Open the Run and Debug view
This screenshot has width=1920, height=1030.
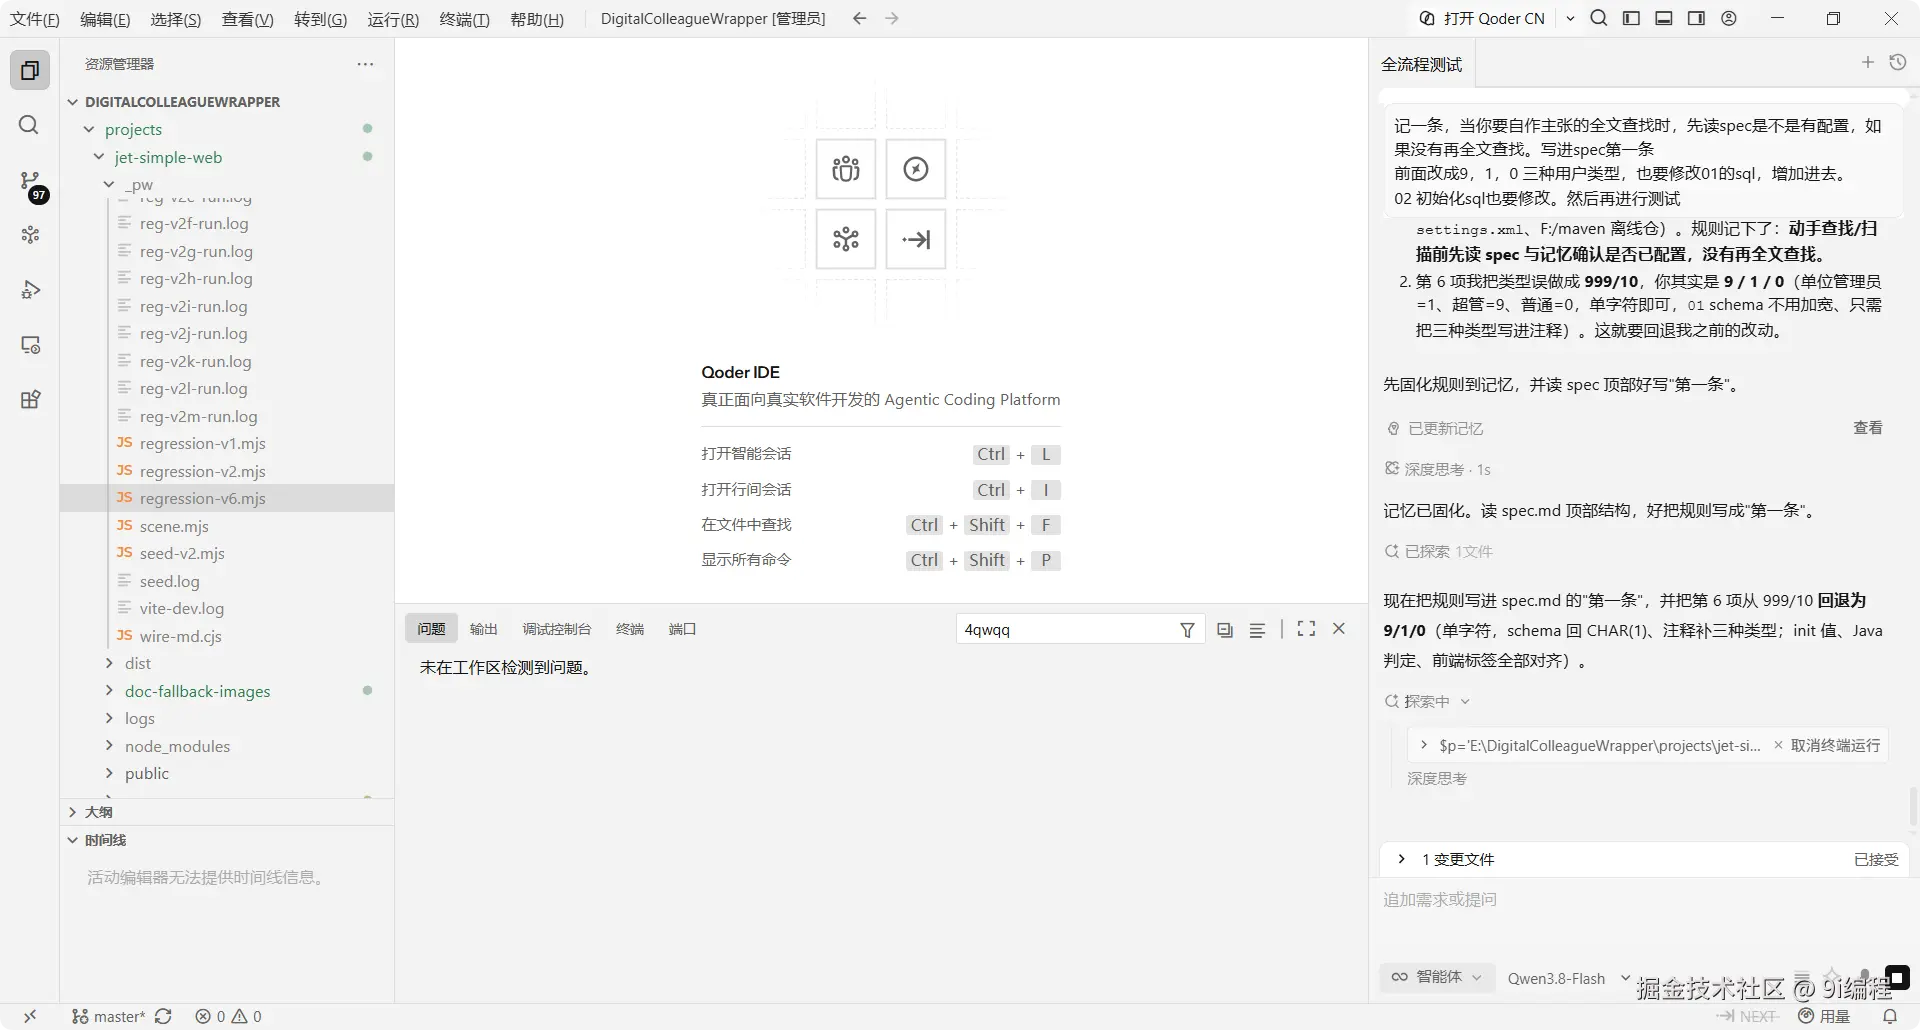30,290
